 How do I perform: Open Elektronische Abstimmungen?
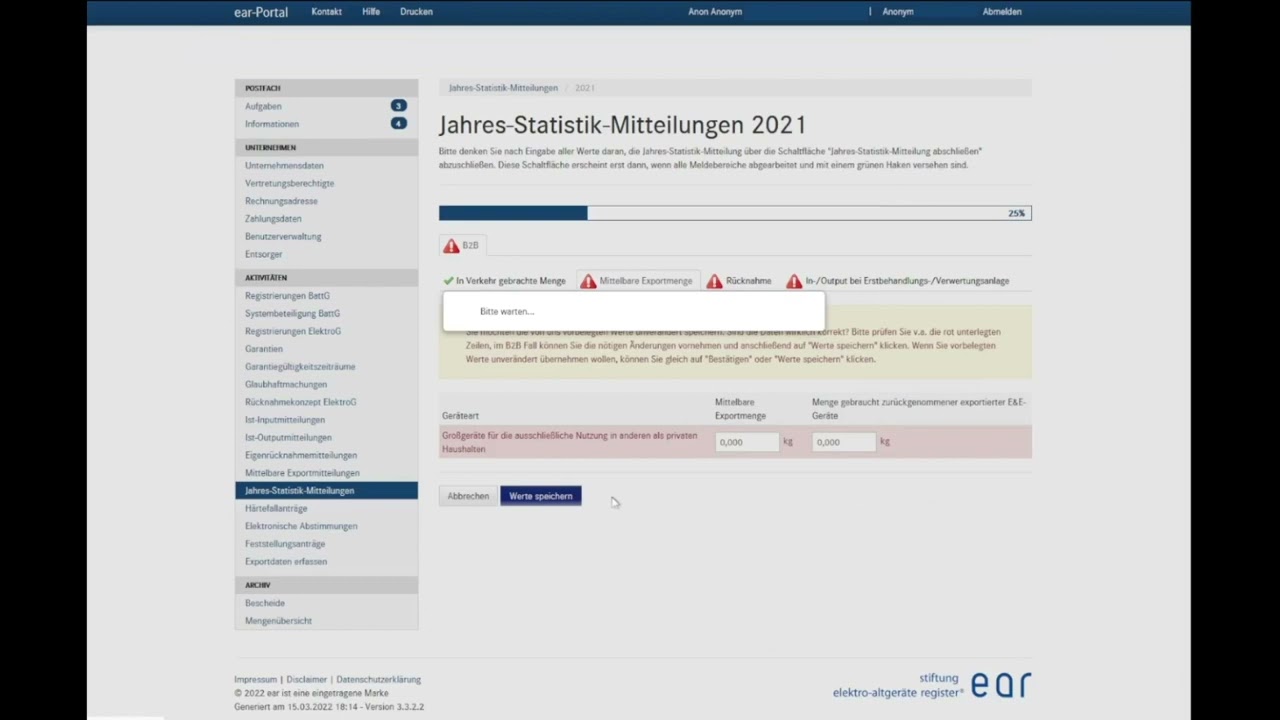coord(301,526)
